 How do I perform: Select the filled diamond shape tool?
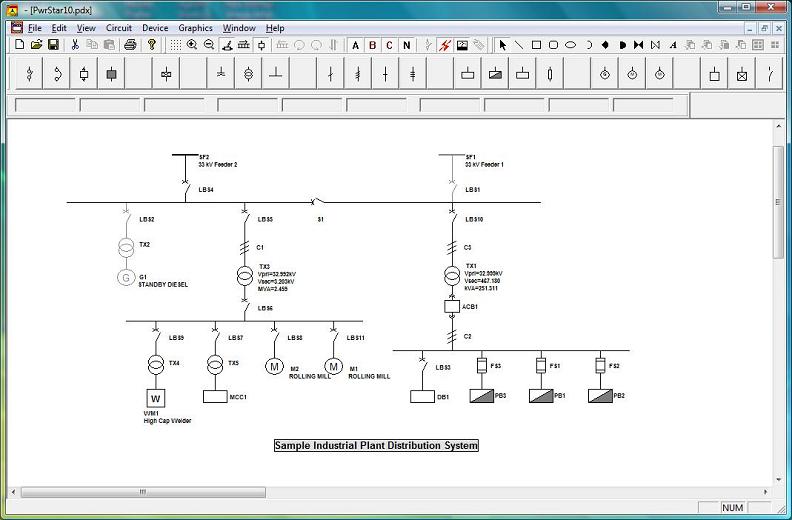point(605,45)
